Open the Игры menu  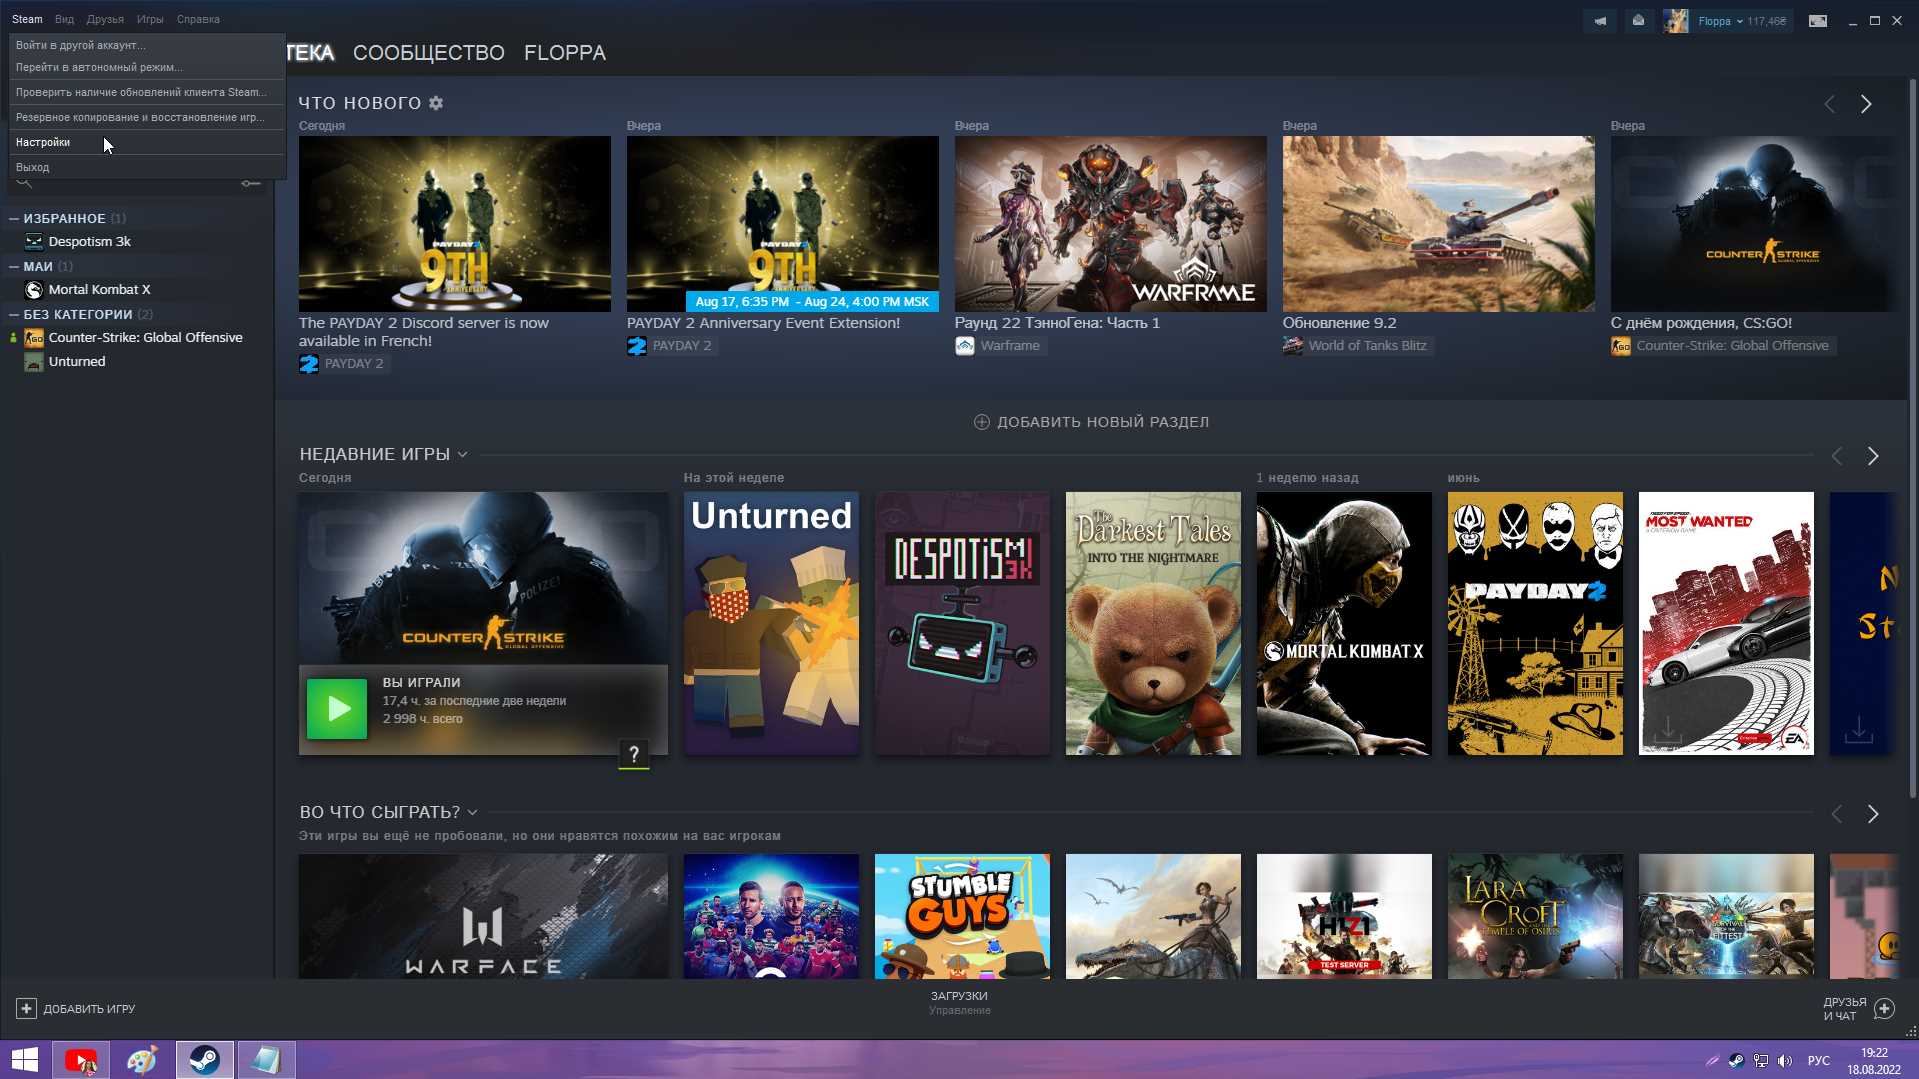click(150, 19)
